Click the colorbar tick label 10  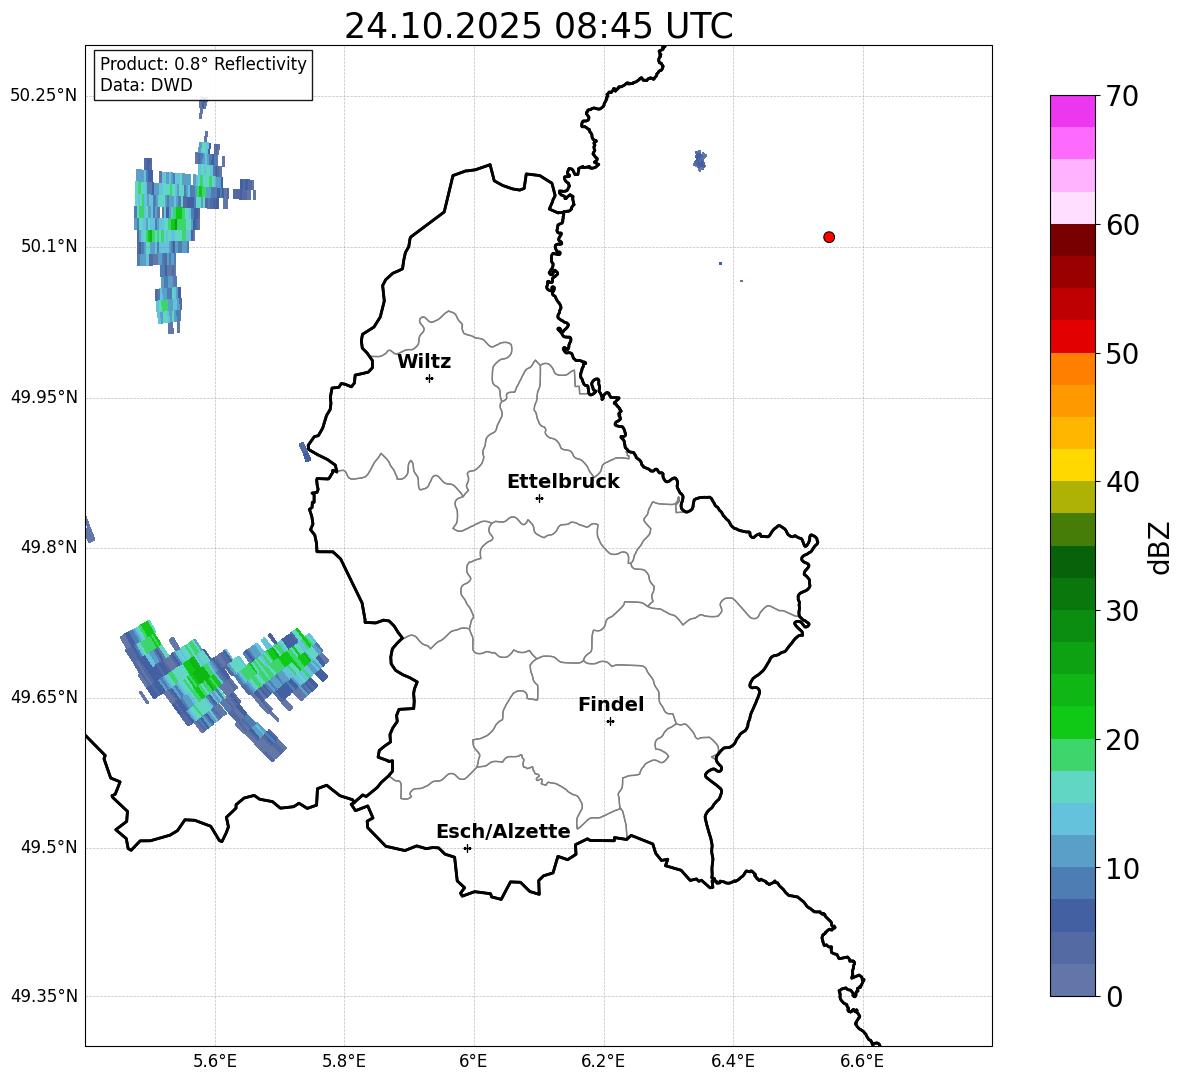pyautogui.click(x=1121, y=868)
